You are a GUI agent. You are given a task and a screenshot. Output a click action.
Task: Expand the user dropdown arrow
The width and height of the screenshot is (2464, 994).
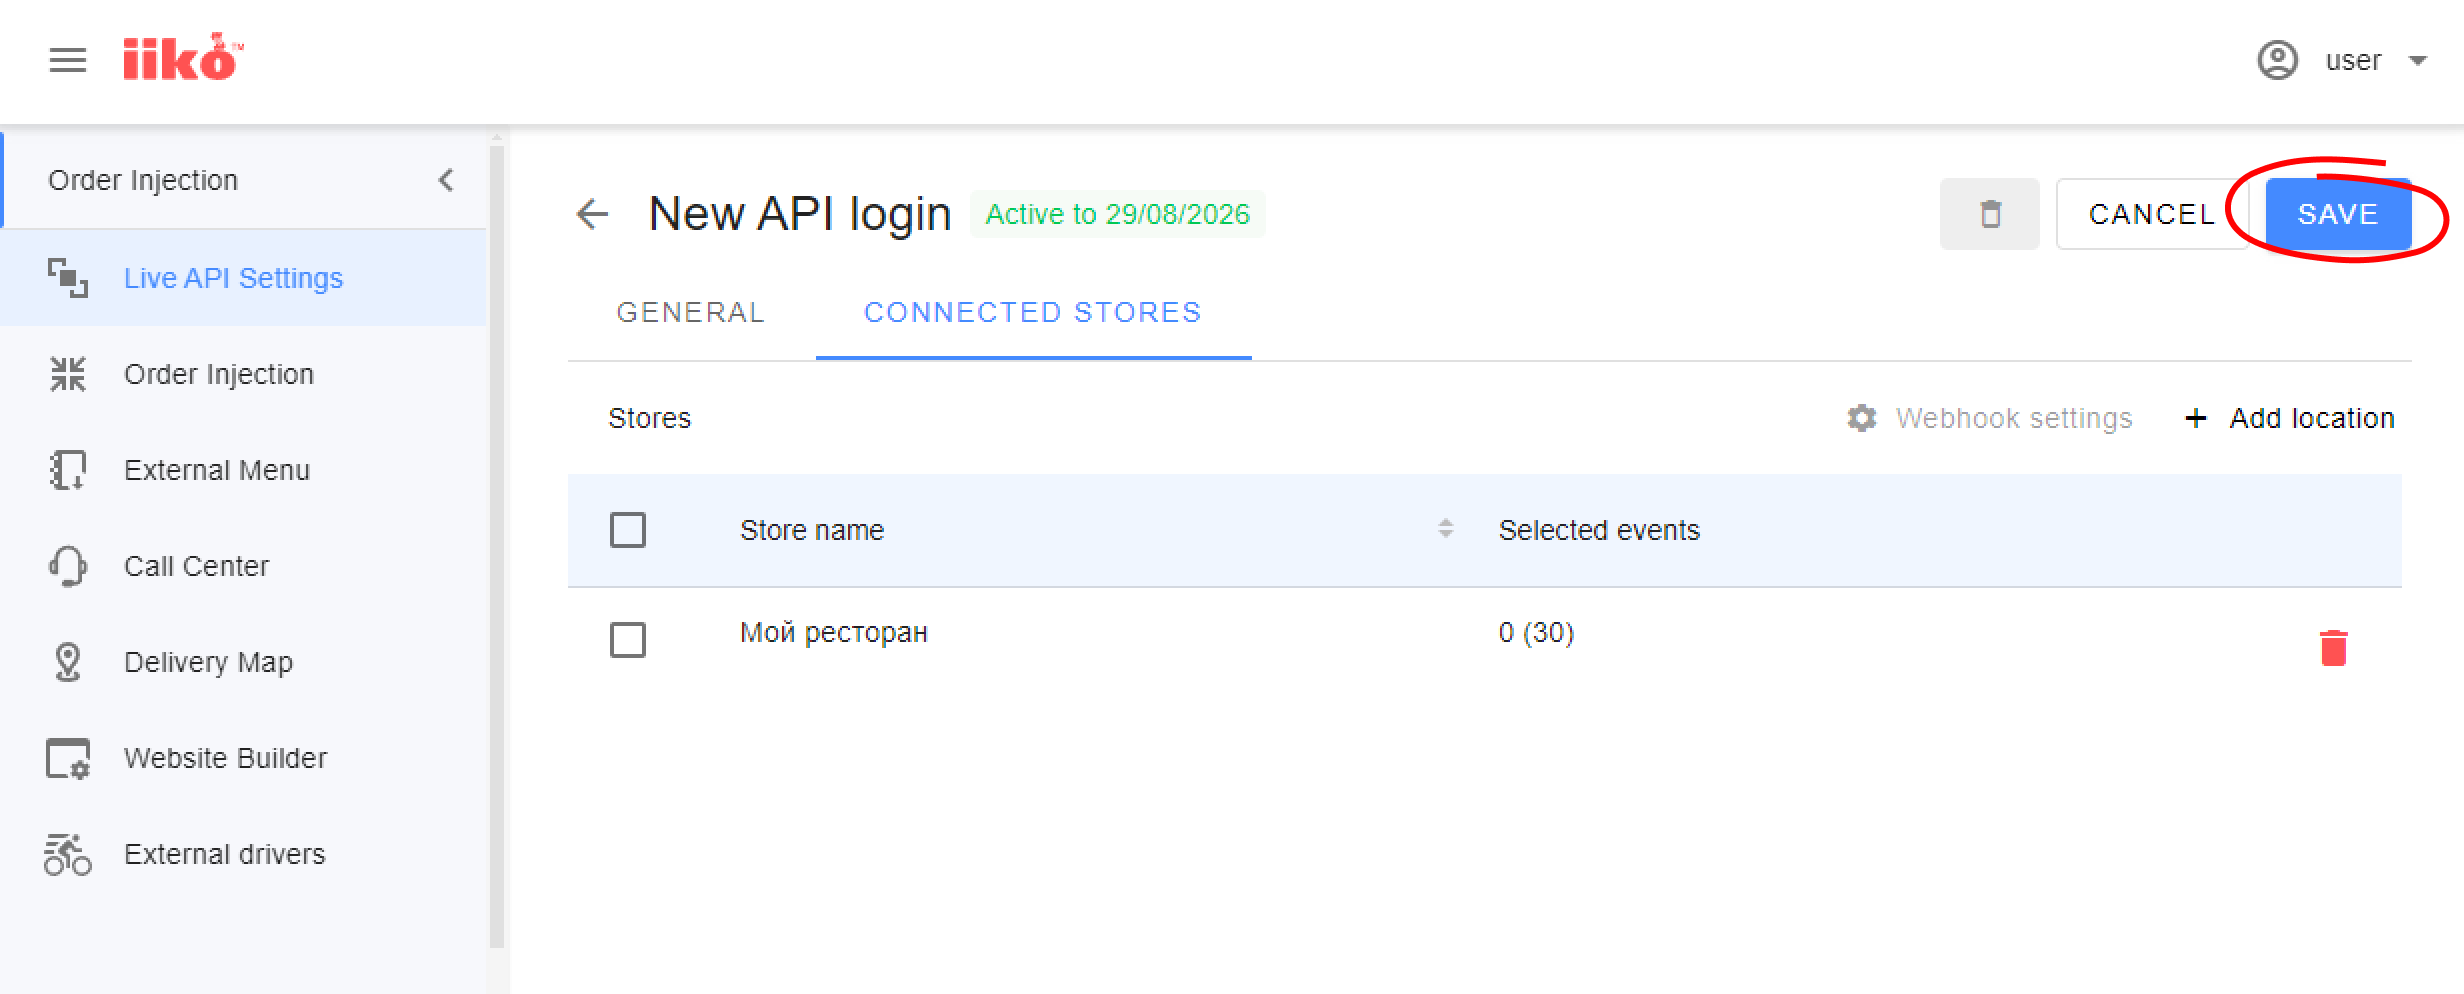pyautogui.click(x=2418, y=61)
